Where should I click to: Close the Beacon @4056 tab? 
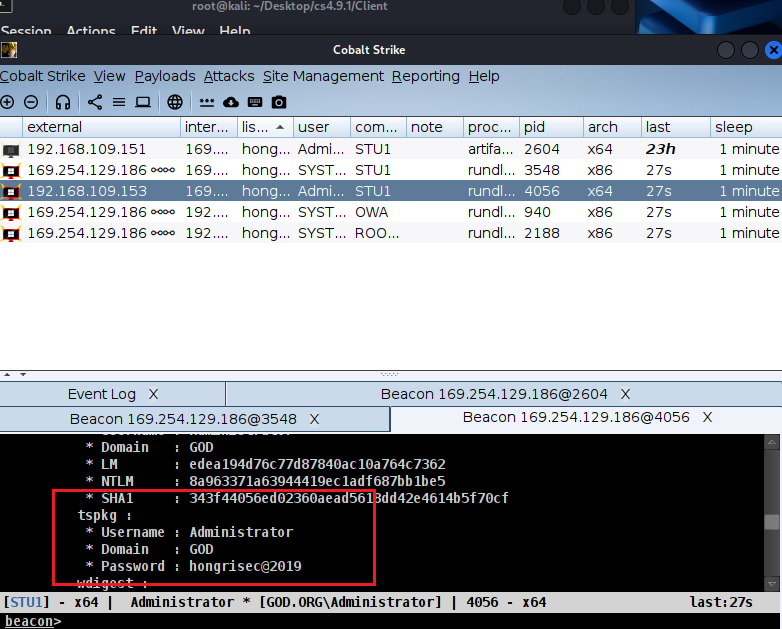pyautogui.click(x=707, y=417)
